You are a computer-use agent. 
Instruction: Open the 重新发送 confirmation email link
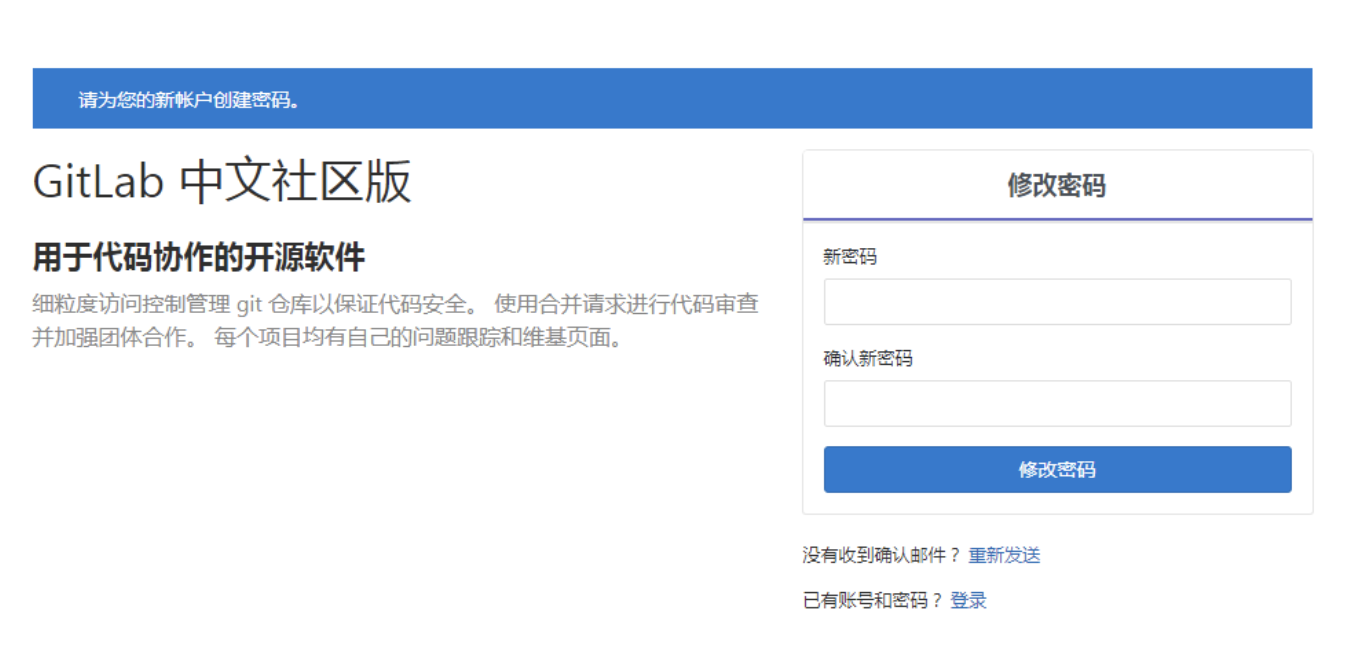point(1004,555)
